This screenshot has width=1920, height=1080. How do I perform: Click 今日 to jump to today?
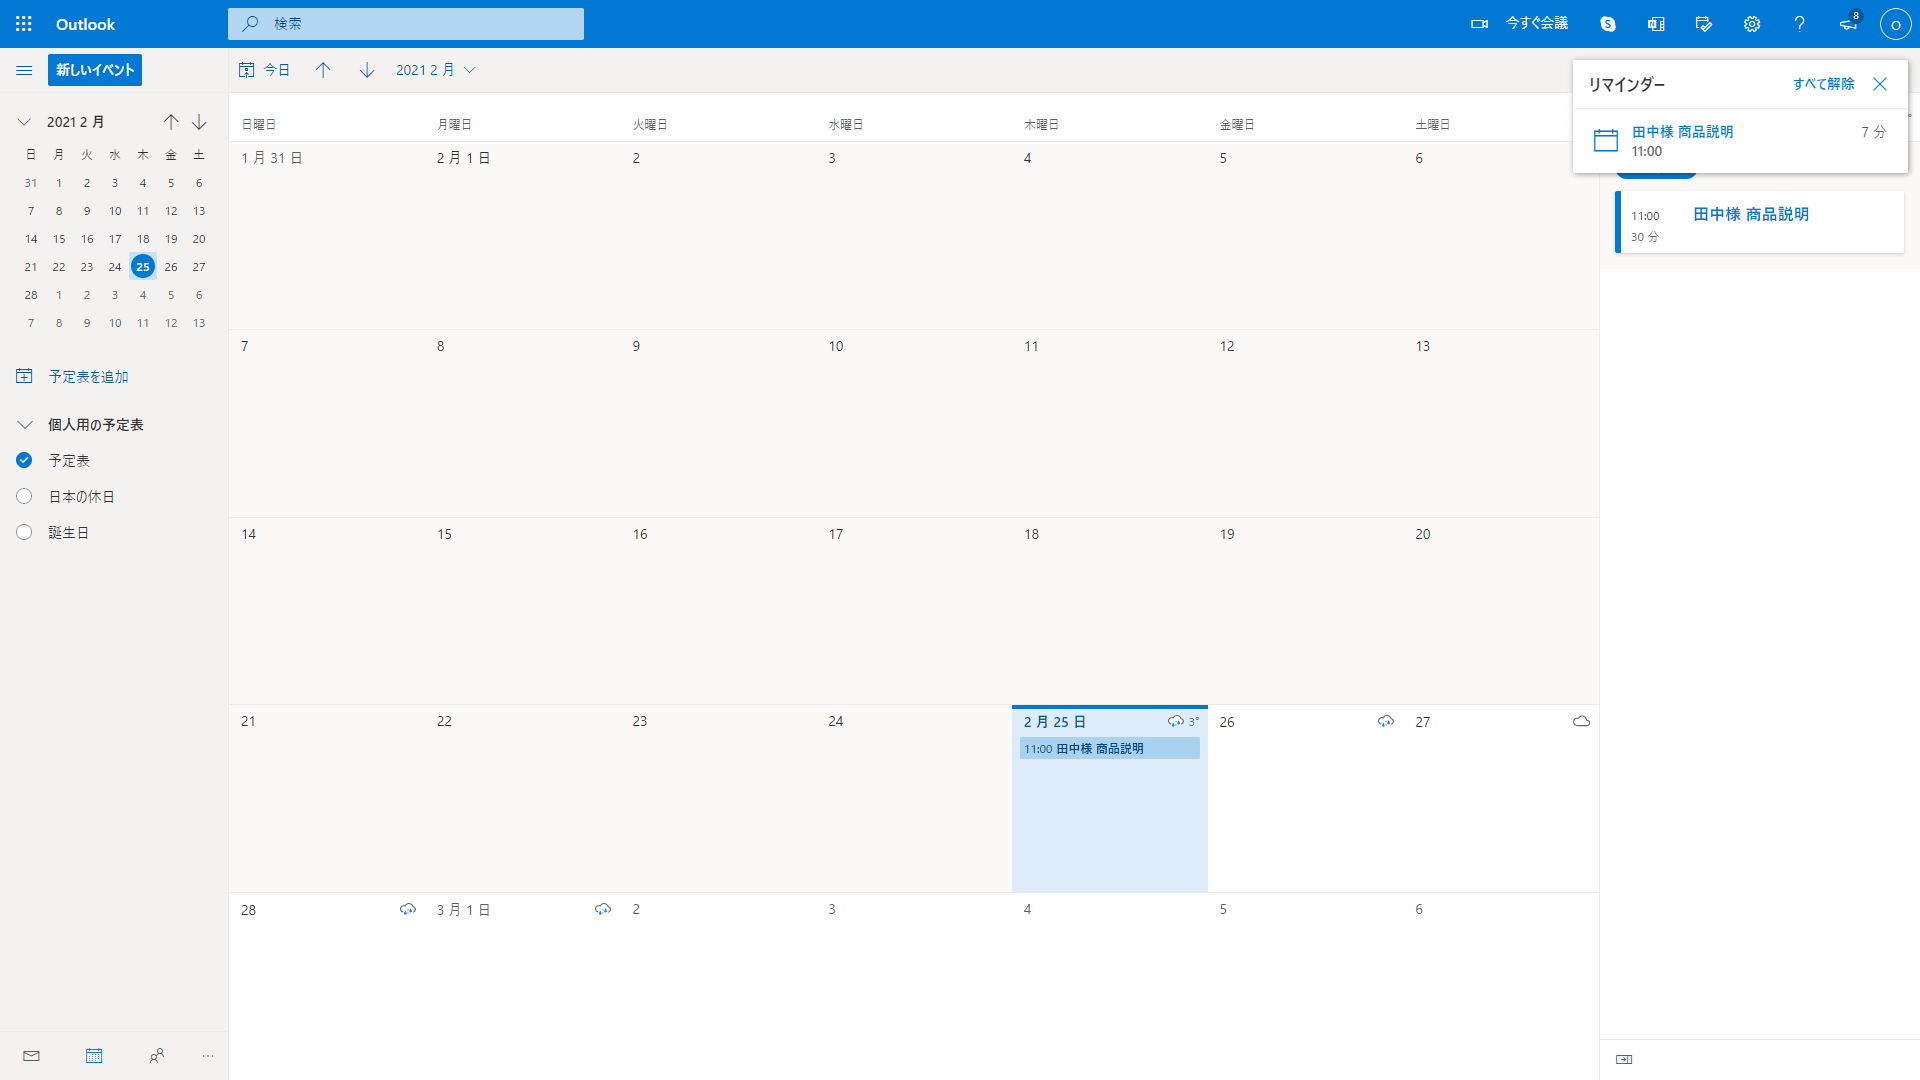(265, 70)
